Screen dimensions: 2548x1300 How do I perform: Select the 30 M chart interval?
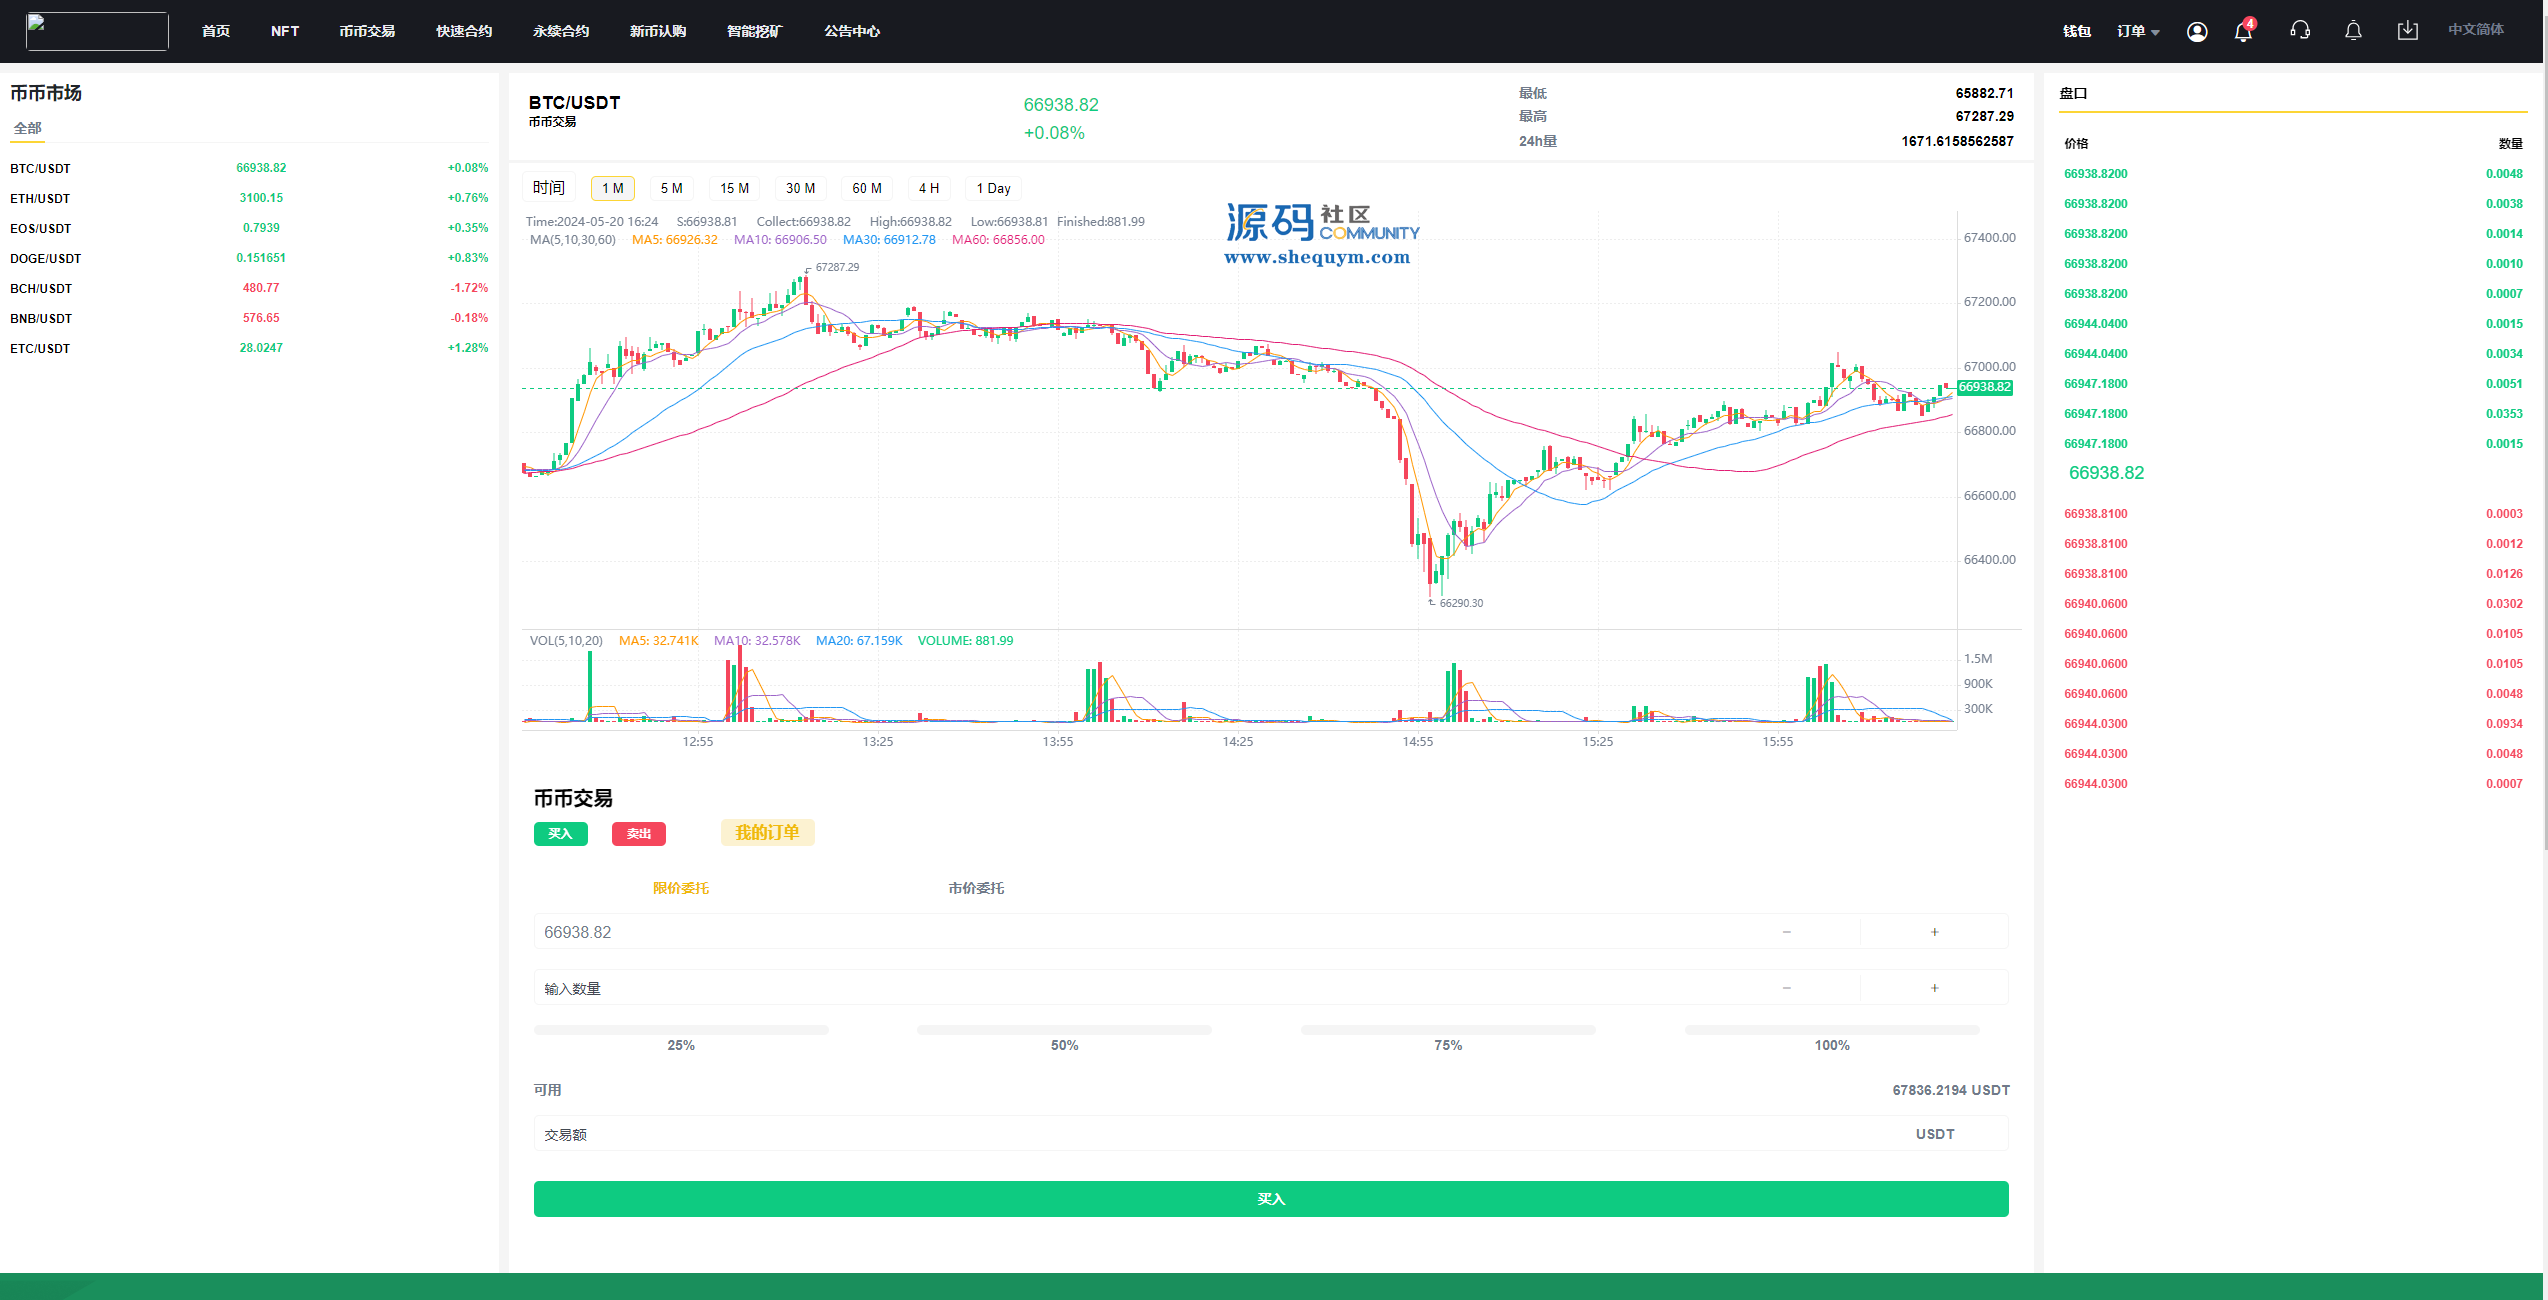tap(800, 188)
